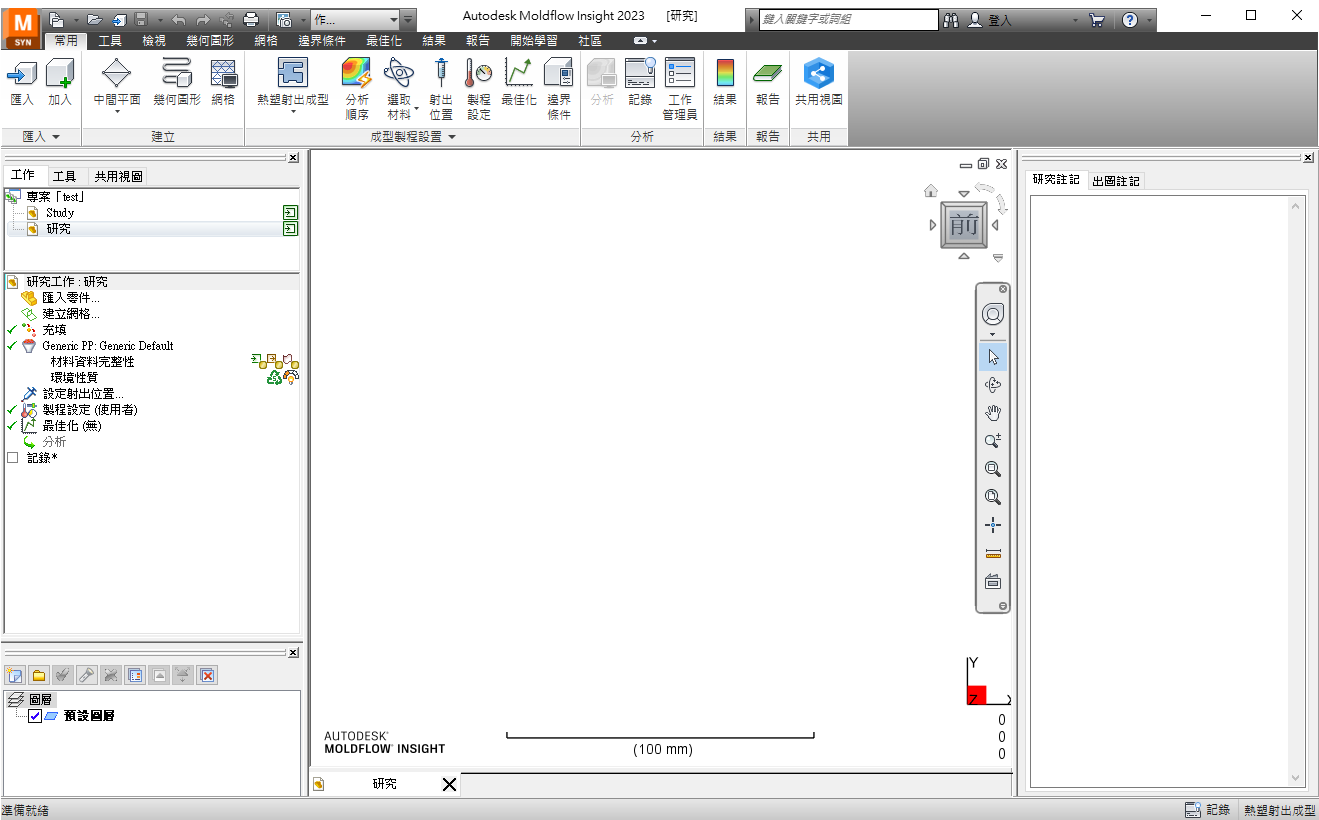Viewport: 1319px width, 820px height.
Task: Select the arrow pointer tool in navigation bar
Action: pos(993,357)
